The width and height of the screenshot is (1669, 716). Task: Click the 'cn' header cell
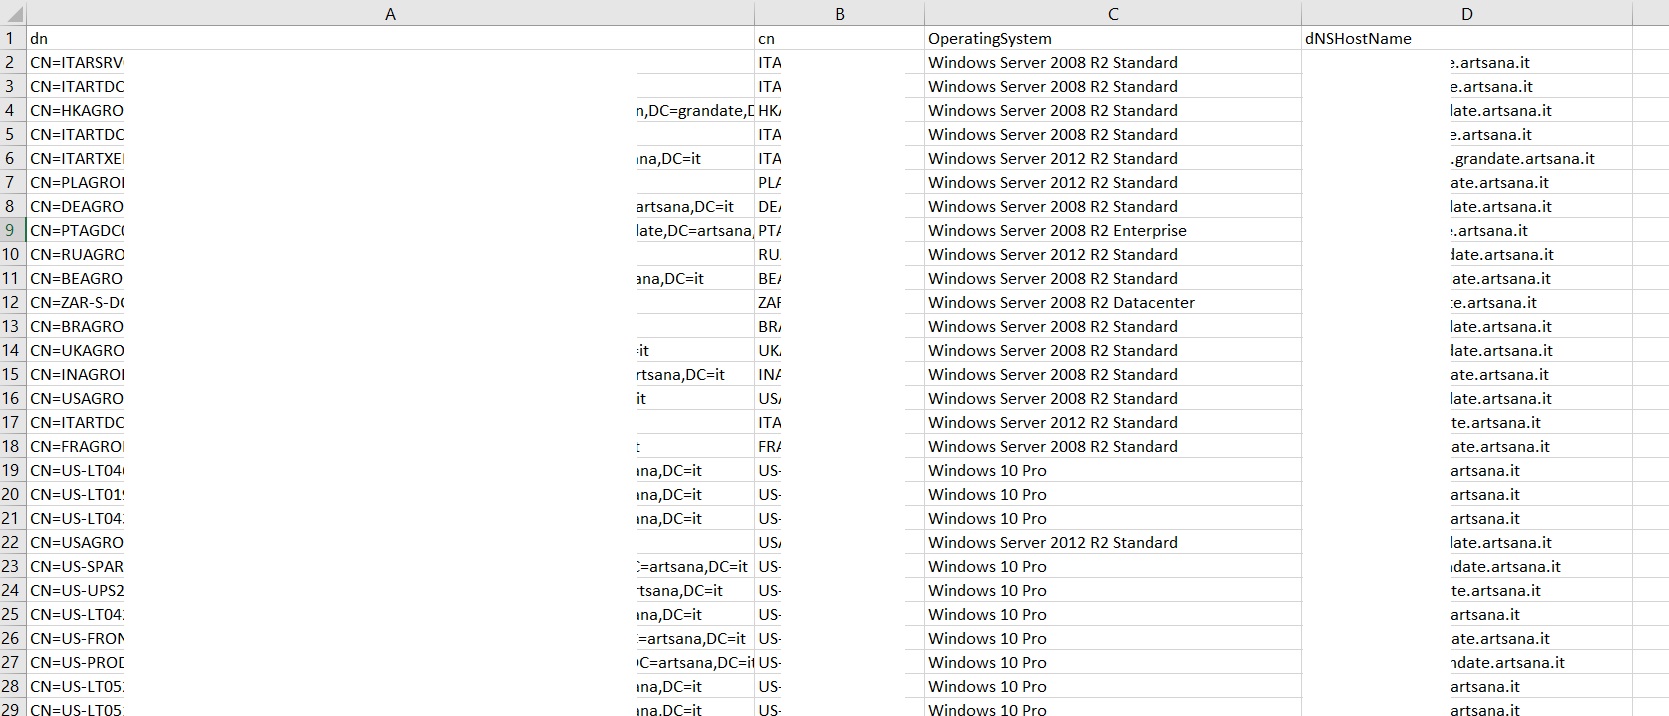click(x=839, y=39)
